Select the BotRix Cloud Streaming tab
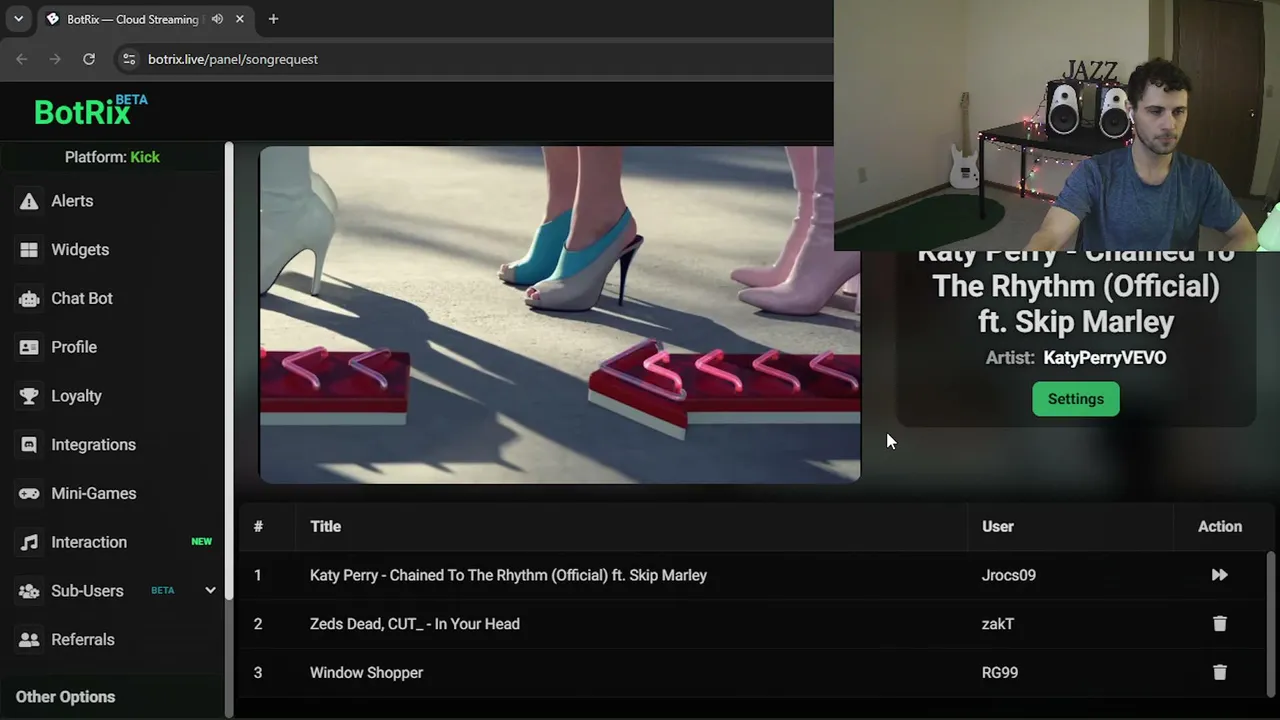Image resolution: width=1280 pixels, height=720 pixels. (x=146, y=19)
